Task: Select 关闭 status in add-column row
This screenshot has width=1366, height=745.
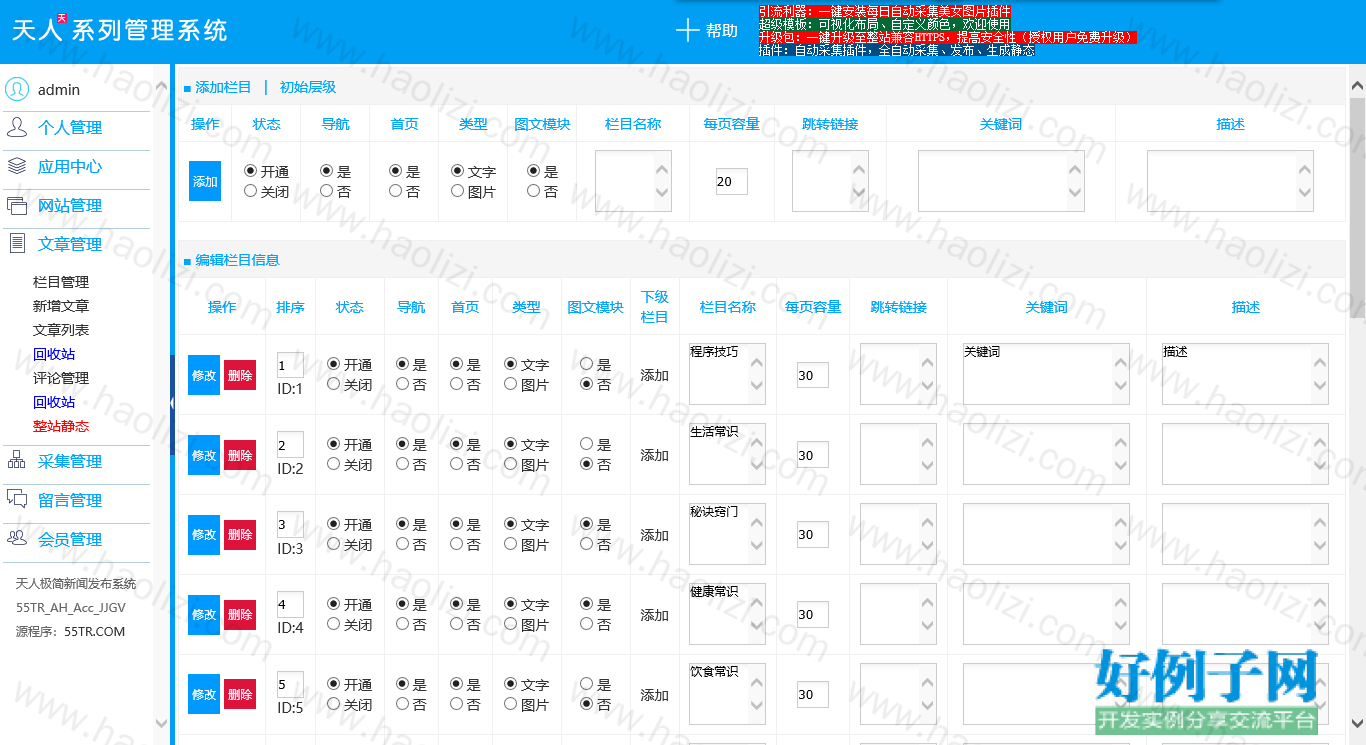Action: tap(251, 191)
